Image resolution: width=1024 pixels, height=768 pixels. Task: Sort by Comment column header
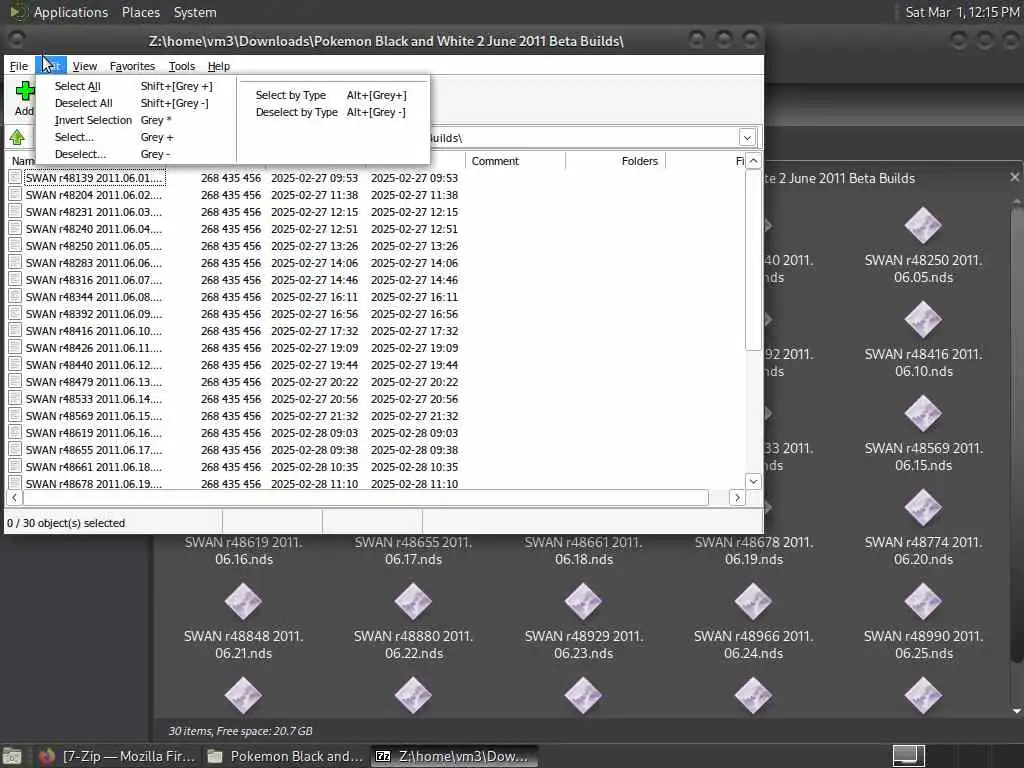tap(515, 161)
